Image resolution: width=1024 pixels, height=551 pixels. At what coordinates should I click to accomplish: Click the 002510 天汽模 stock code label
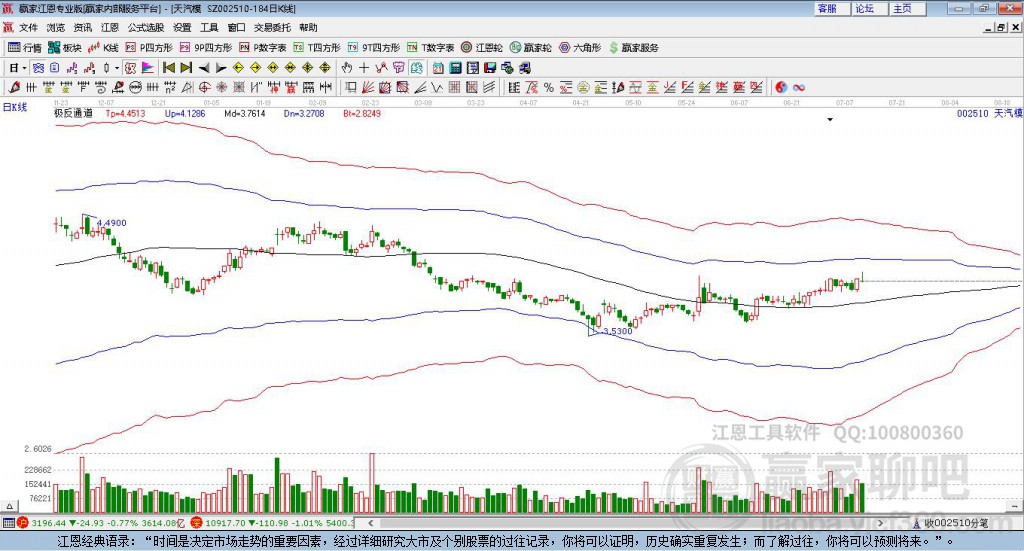pyautogui.click(x=989, y=113)
